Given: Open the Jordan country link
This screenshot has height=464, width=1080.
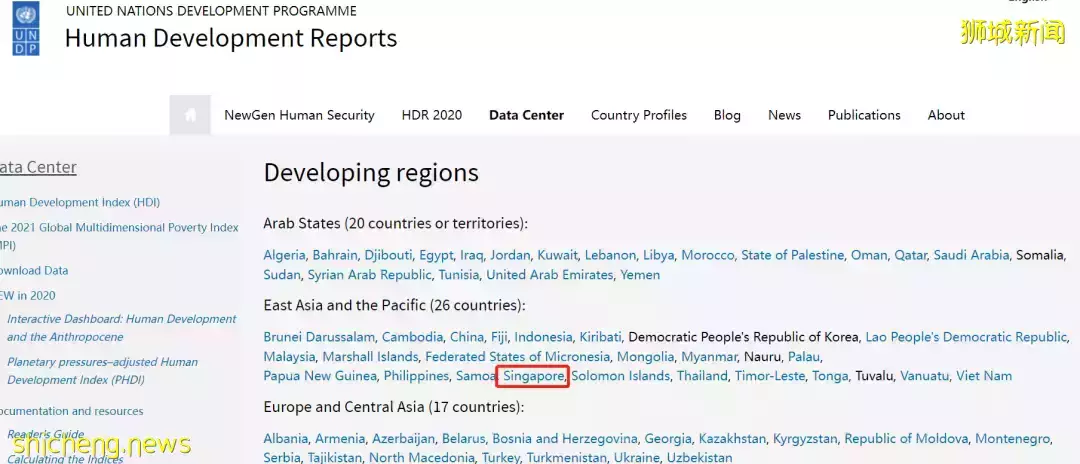Looking at the screenshot, I should (510, 255).
